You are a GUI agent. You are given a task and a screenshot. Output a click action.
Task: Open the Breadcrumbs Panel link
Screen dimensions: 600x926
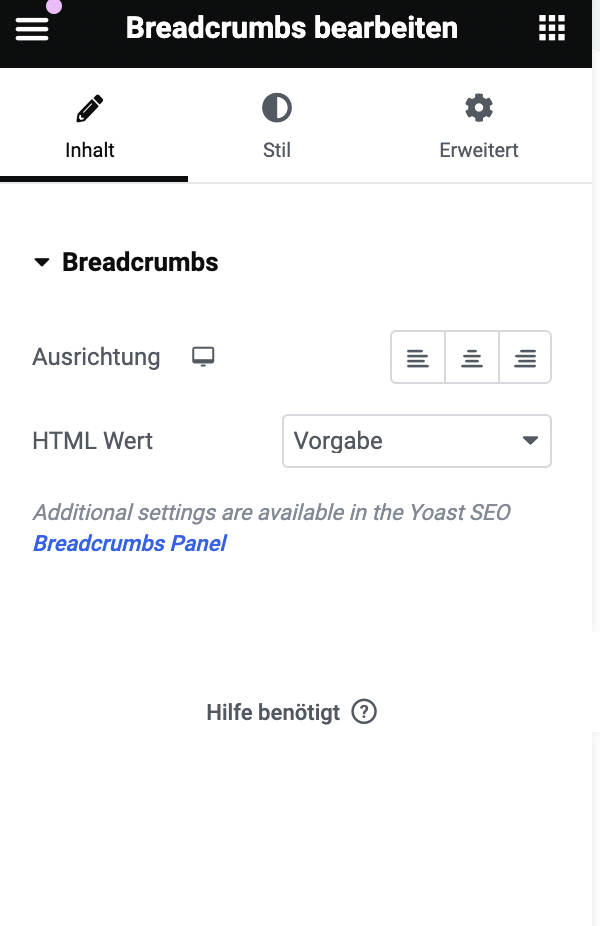coord(130,543)
